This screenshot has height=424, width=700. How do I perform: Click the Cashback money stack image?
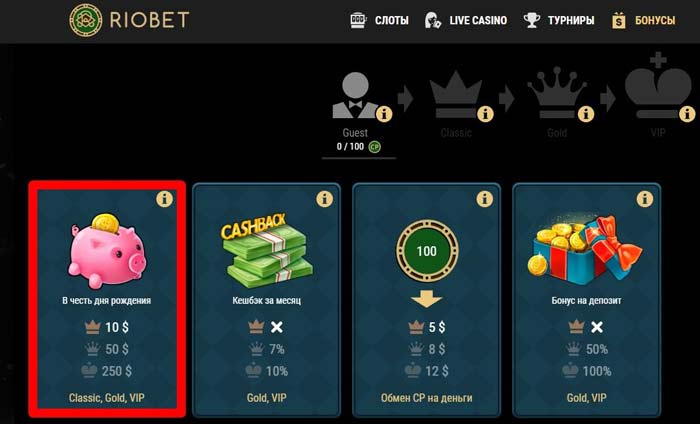[x=267, y=251]
